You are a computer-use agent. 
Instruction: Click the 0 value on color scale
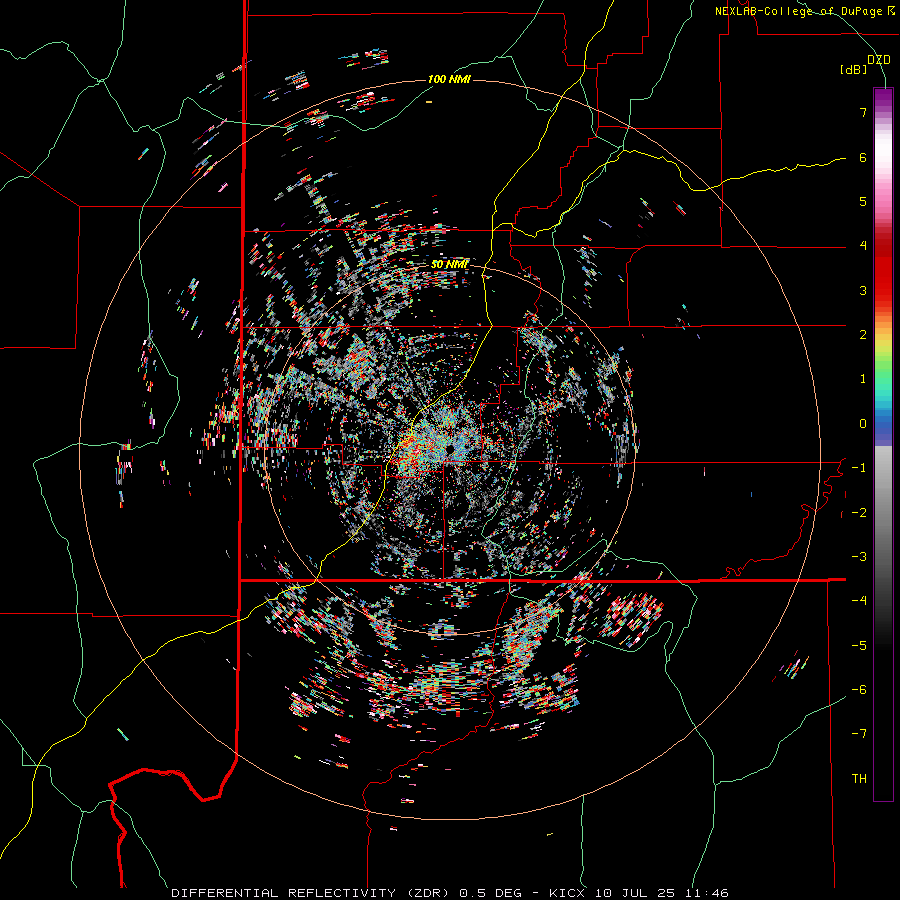(x=863, y=424)
